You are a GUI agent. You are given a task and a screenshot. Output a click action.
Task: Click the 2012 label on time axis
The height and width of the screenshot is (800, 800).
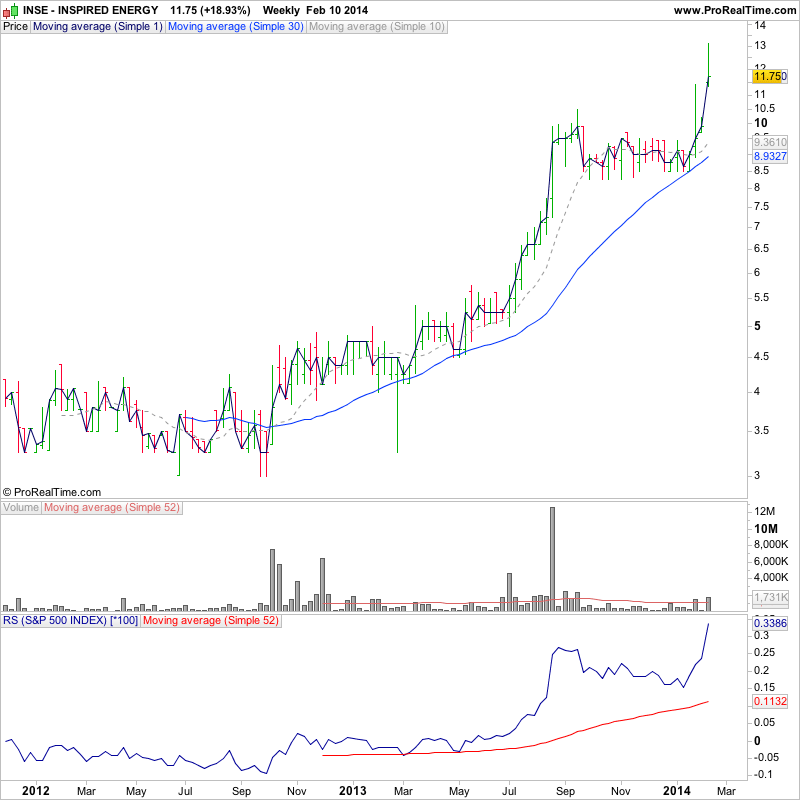36,791
